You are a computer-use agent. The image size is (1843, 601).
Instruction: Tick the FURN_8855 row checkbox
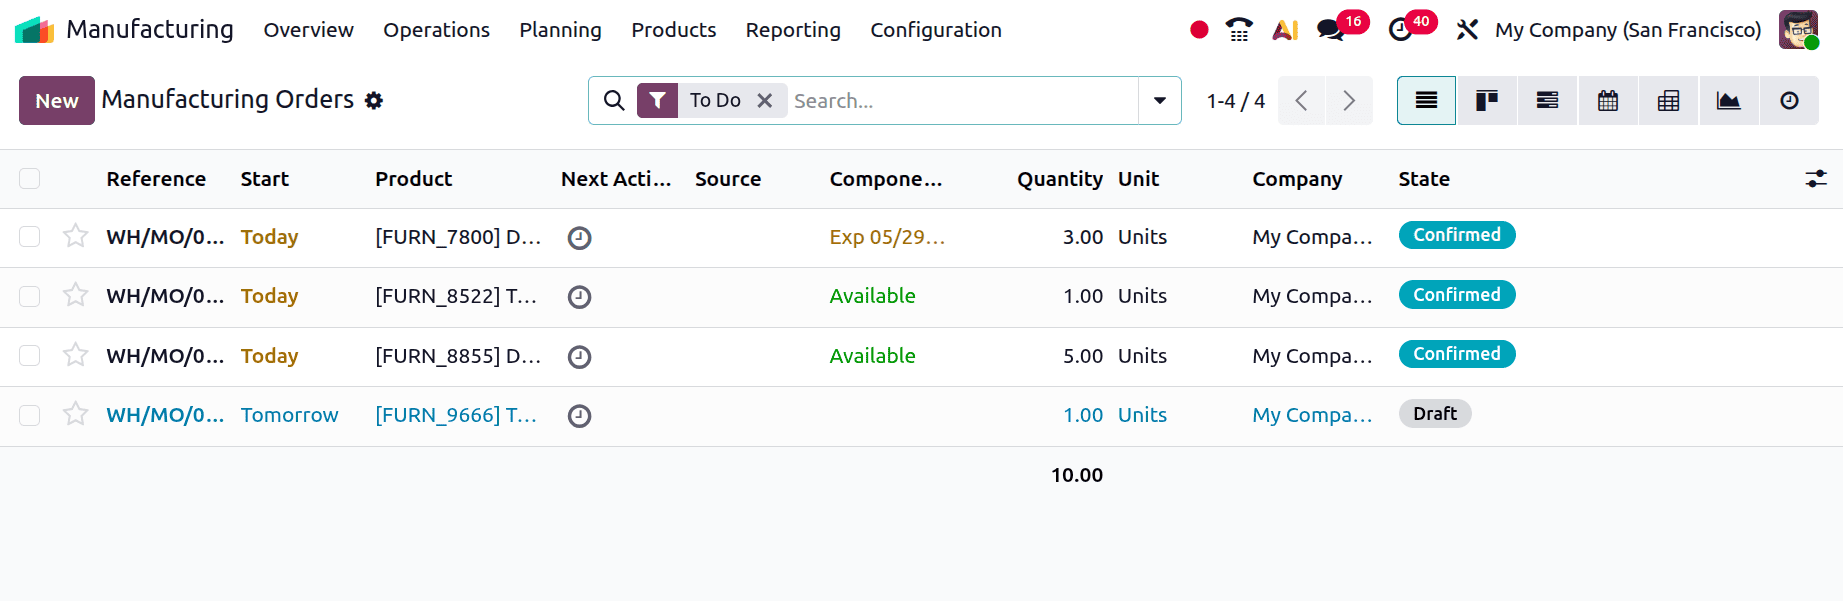tap(30, 355)
